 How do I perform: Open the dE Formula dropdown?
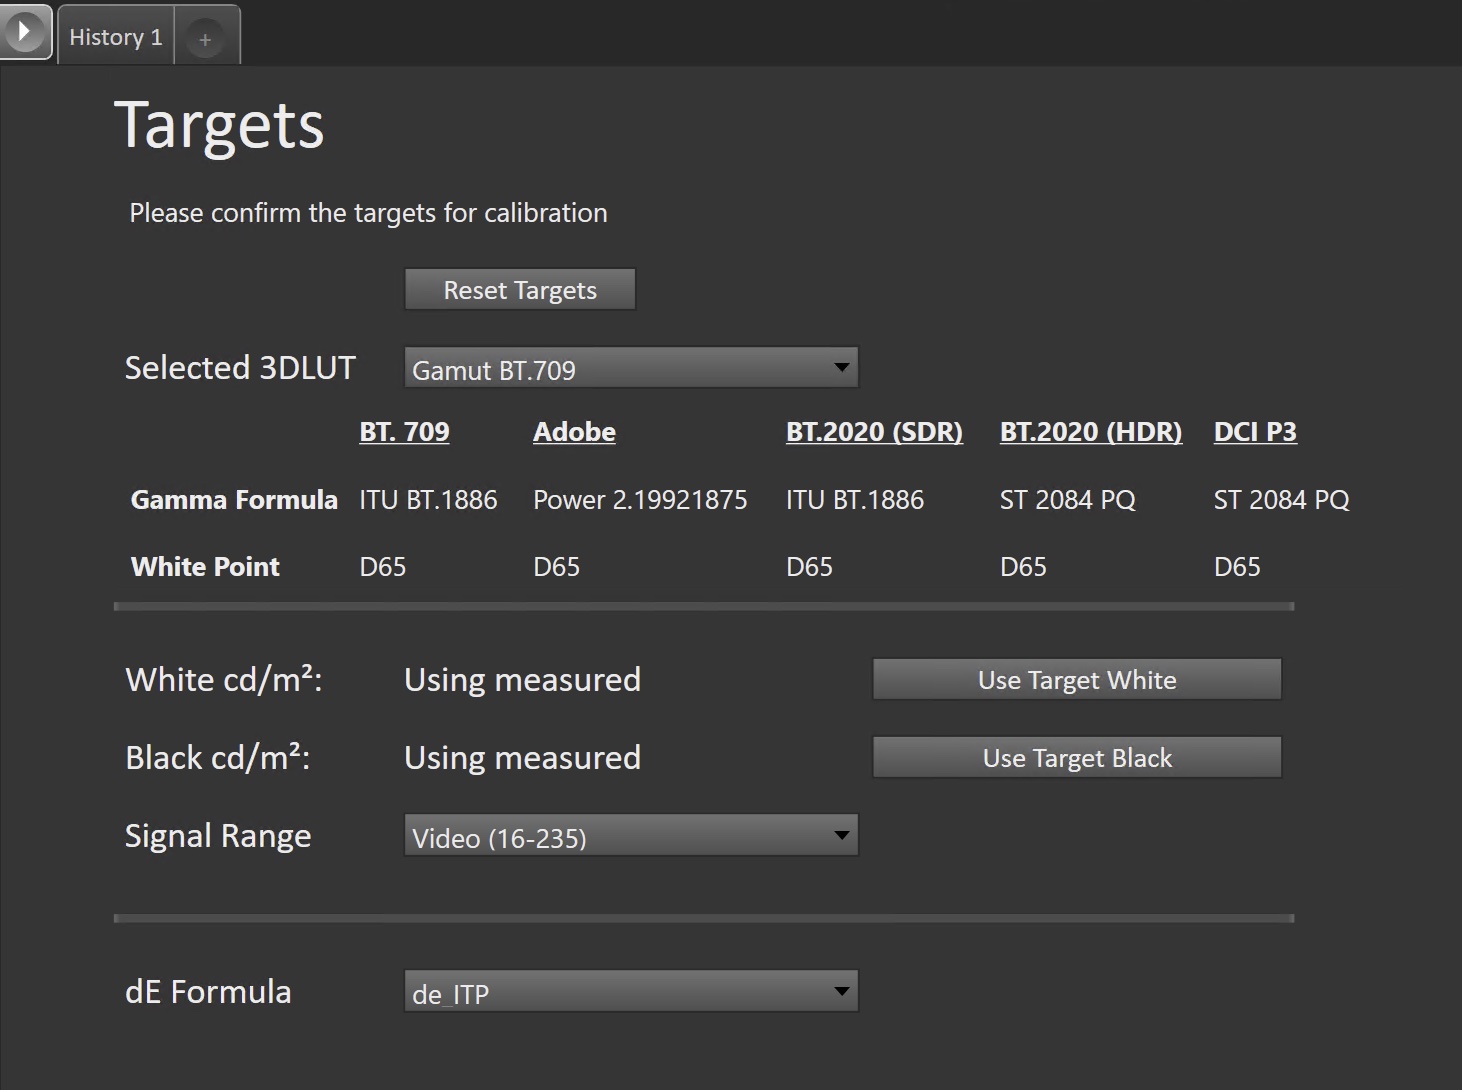[x=631, y=992]
